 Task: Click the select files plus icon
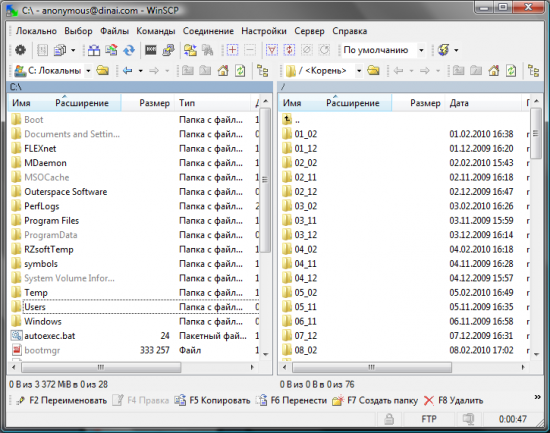pyautogui.click(x=232, y=50)
